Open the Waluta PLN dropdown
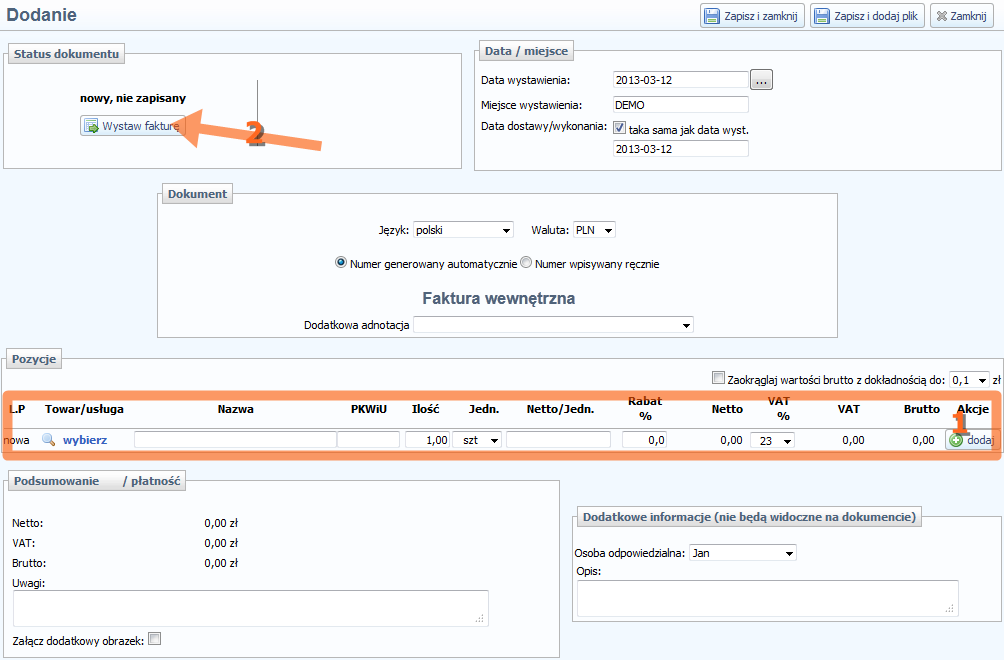 (594, 230)
